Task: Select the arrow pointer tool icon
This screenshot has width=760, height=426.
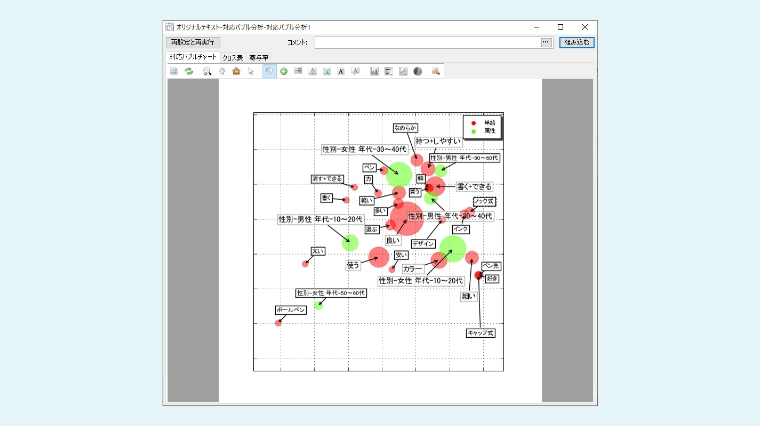Action: coord(251,71)
